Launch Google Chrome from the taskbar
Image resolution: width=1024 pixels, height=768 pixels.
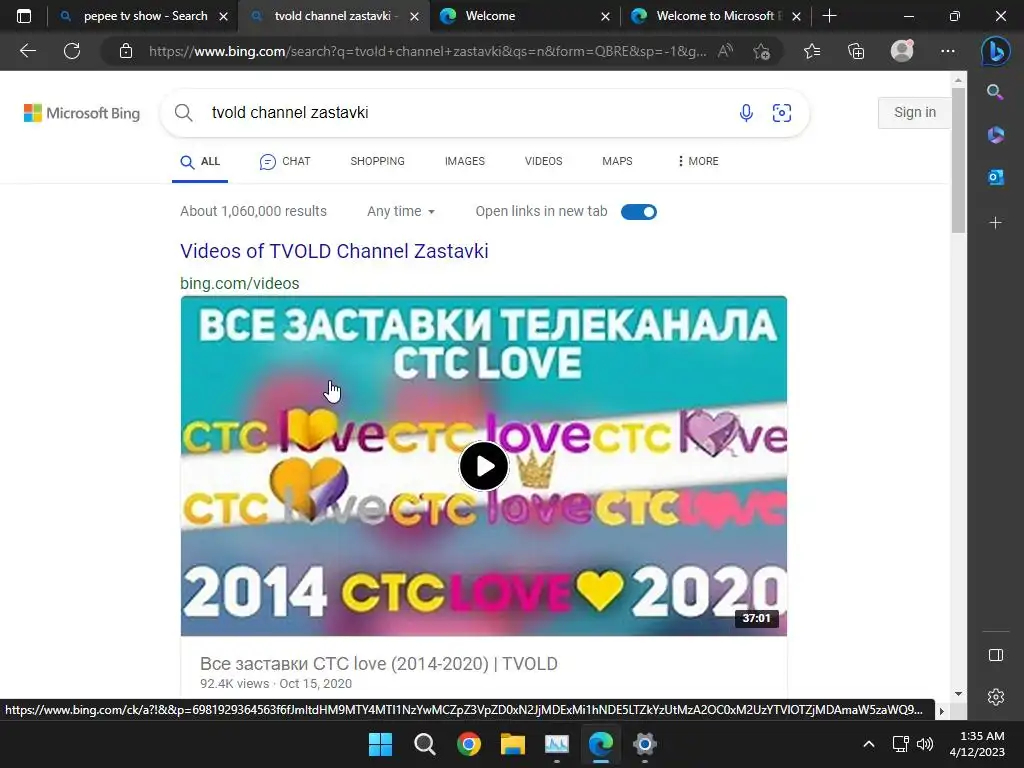468,744
